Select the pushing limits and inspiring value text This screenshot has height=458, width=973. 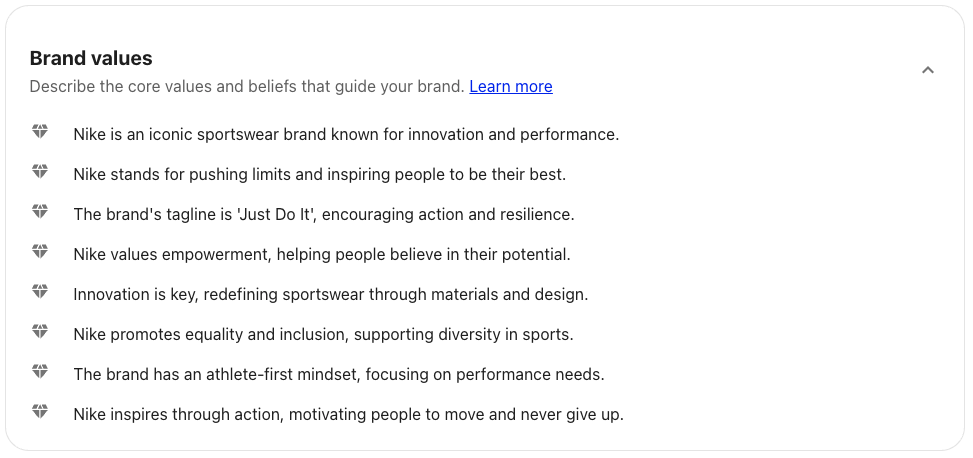tap(320, 174)
